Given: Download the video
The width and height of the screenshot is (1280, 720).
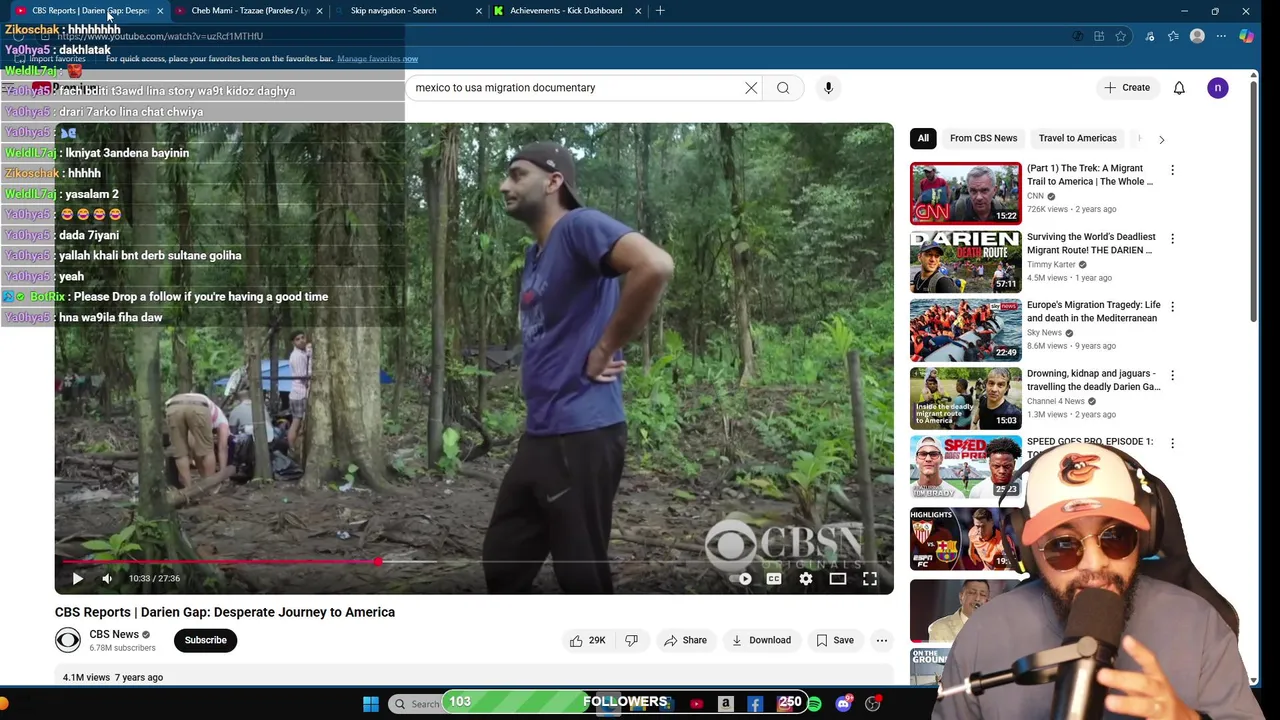Looking at the screenshot, I should click(x=761, y=640).
